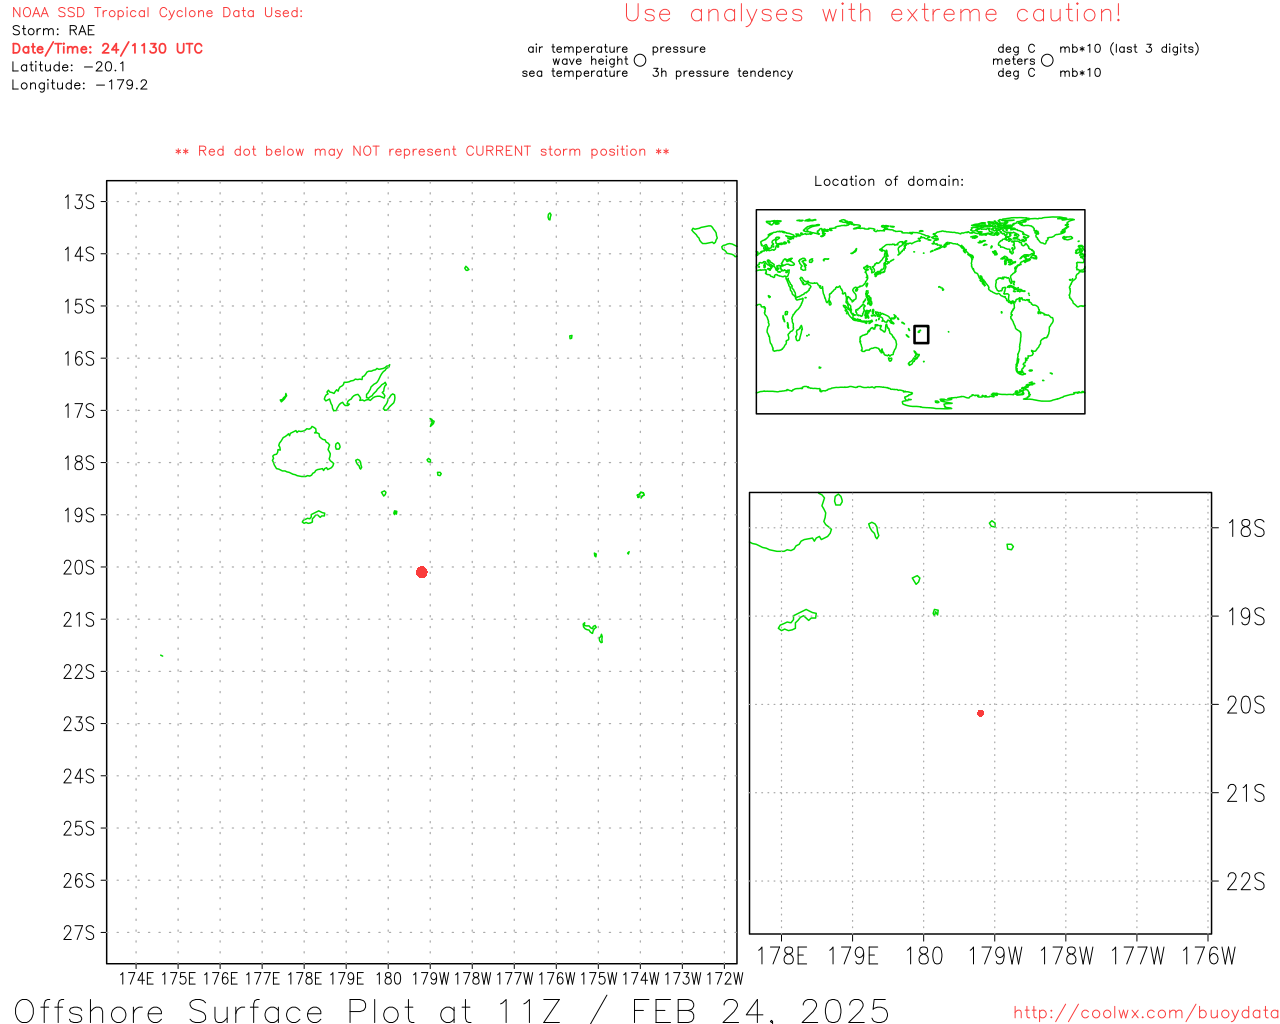
Task: Click the '22S' label on zoomed inset map
Action: (1246, 881)
